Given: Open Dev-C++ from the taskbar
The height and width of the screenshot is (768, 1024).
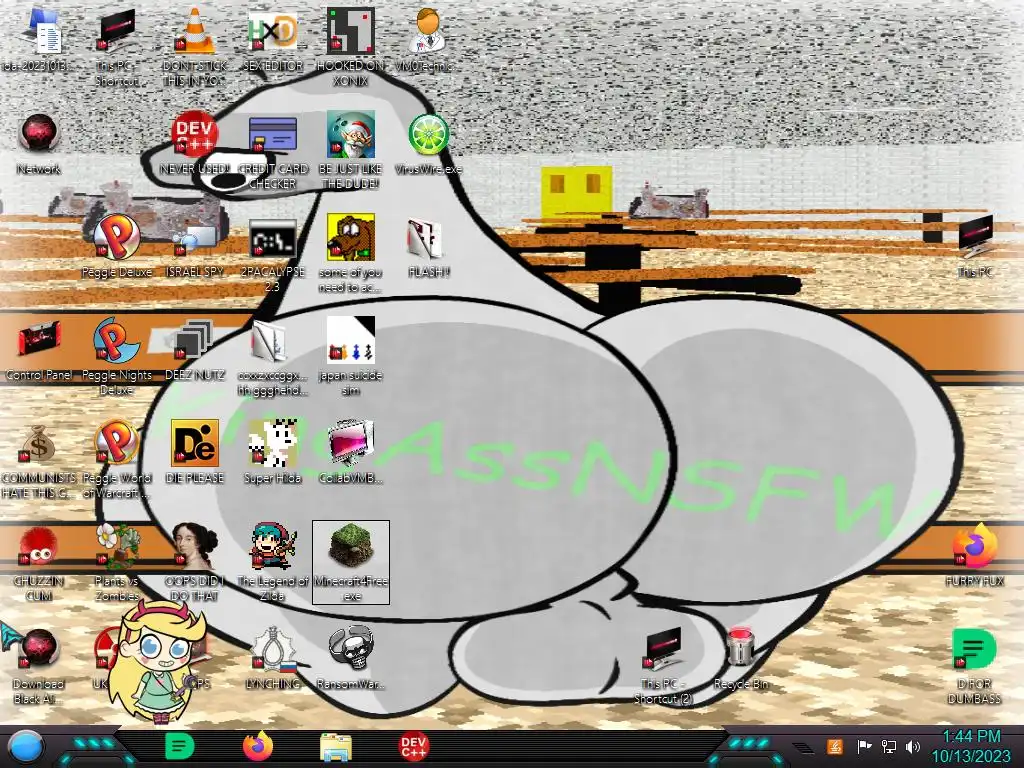Looking at the screenshot, I should point(413,746).
